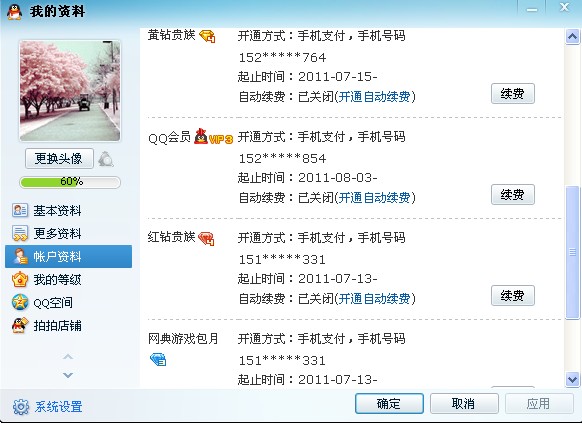Expand sidebar list with up chevron
582x424 pixels.
pos(68,357)
